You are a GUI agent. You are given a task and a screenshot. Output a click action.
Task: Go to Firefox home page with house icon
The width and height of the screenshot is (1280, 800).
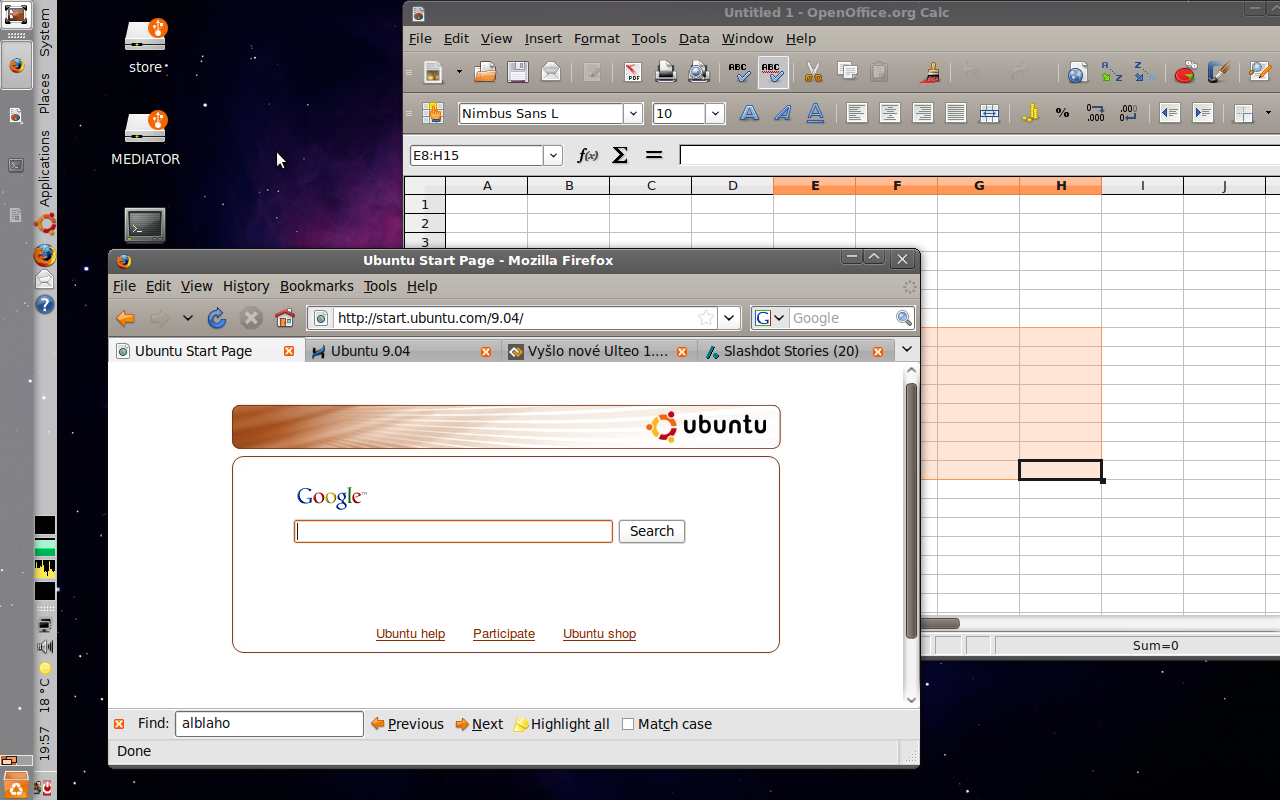[x=285, y=318]
